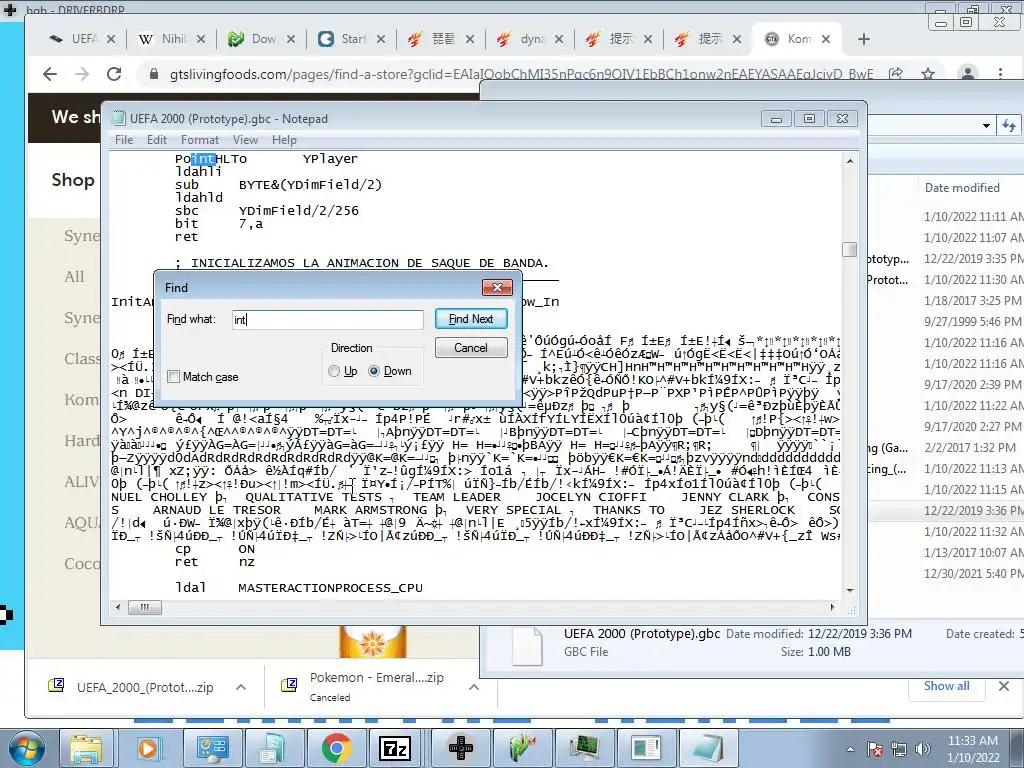Click the site padlock icon

point(154,74)
